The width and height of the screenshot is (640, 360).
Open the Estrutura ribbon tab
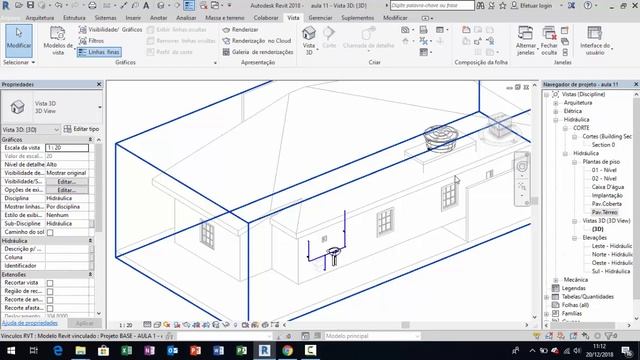(74, 18)
